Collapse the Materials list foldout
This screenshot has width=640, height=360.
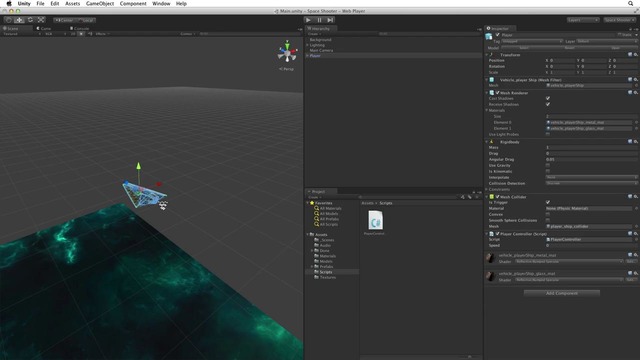coord(487,110)
